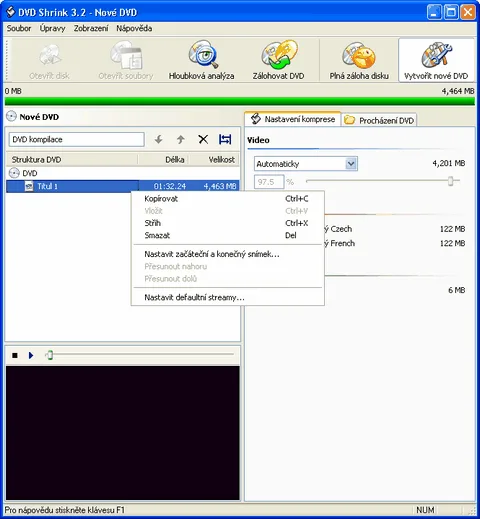Click the DVD kompilace name field

(x=77, y=139)
